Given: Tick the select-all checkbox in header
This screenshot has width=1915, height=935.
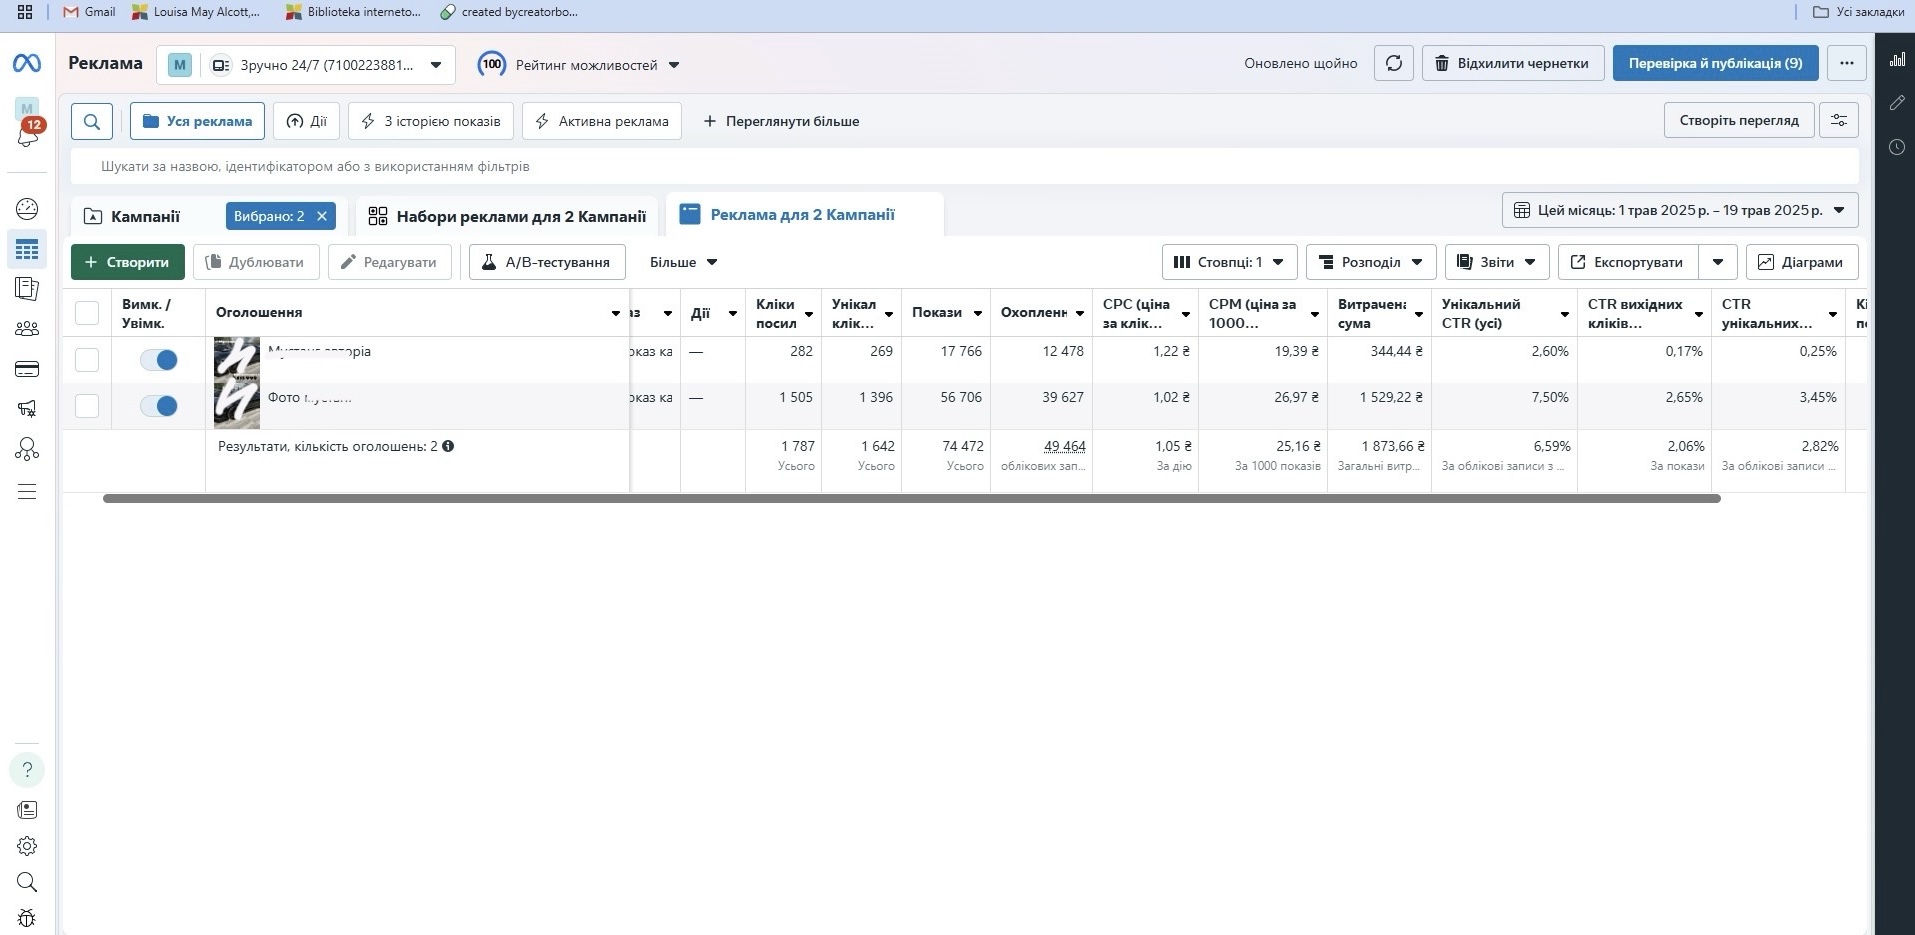Looking at the screenshot, I should tap(87, 313).
